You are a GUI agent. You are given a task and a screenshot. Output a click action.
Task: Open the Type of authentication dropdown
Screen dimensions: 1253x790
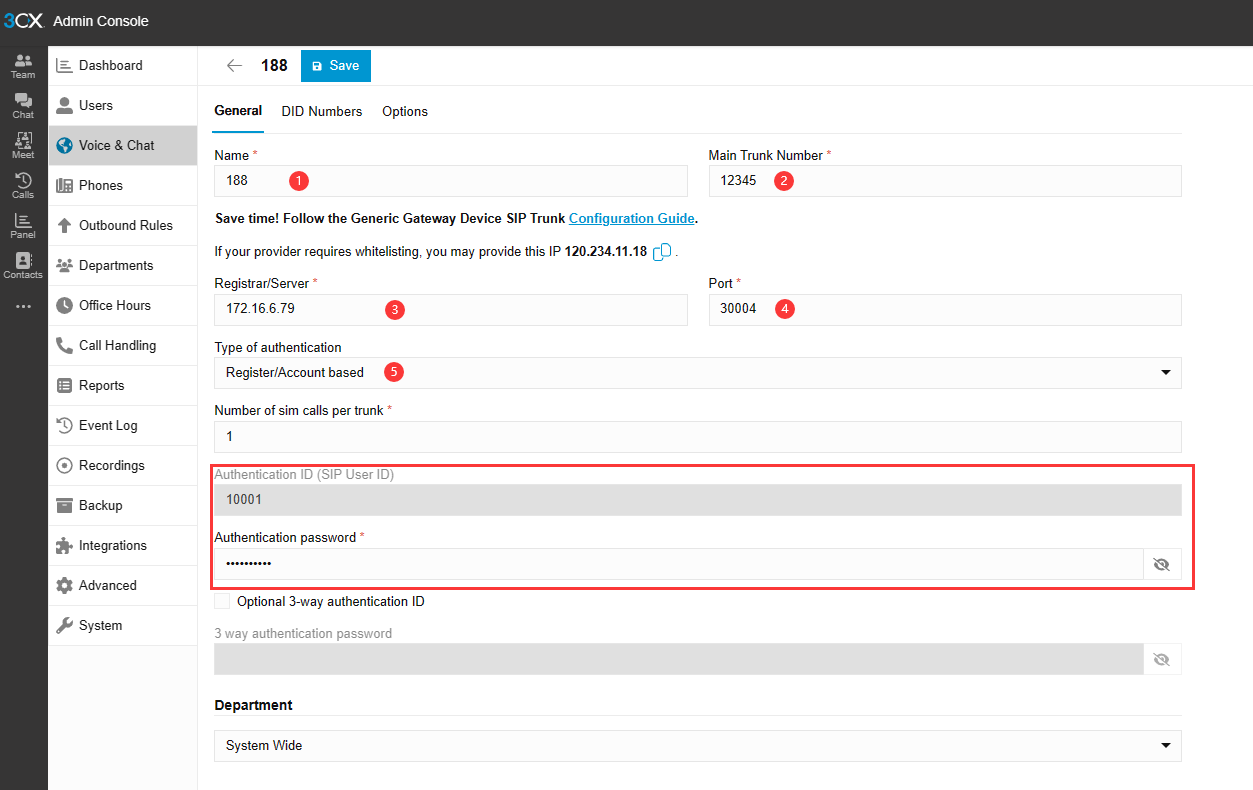pos(698,373)
